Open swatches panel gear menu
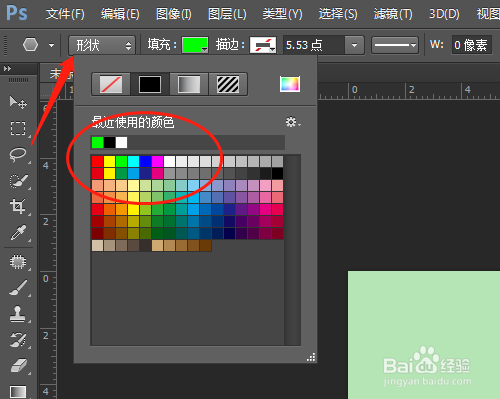Screen dimensions: 500x399 pyautogui.click(x=293, y=122)
